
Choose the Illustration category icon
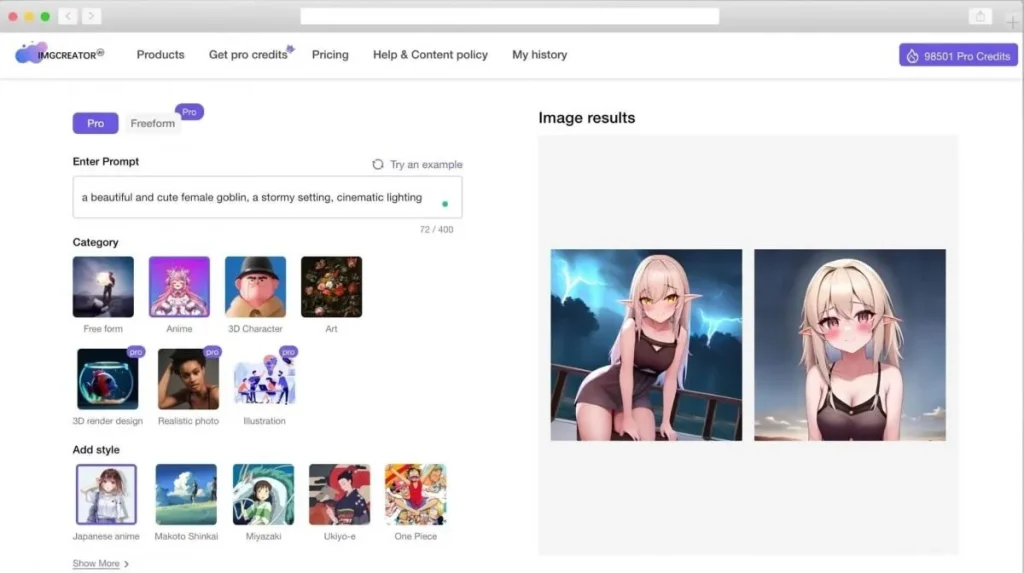click(x=264, y=379)
